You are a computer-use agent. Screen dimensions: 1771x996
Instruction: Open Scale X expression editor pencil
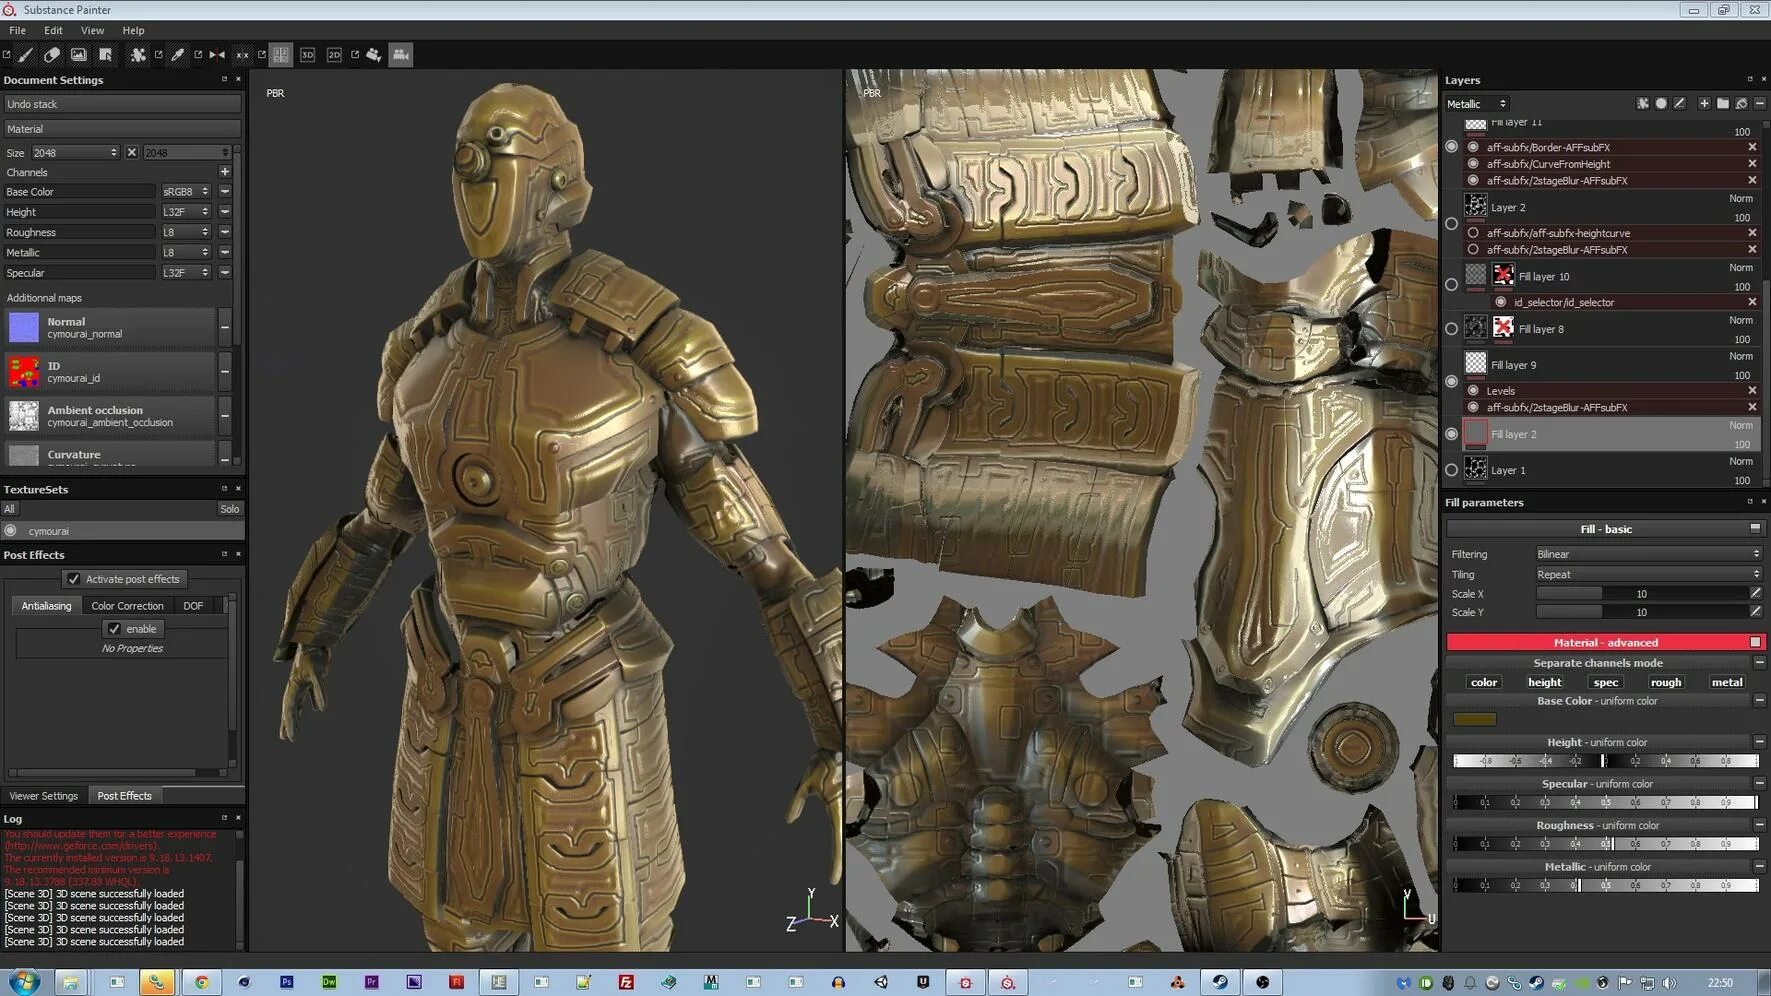(1756, 593)
